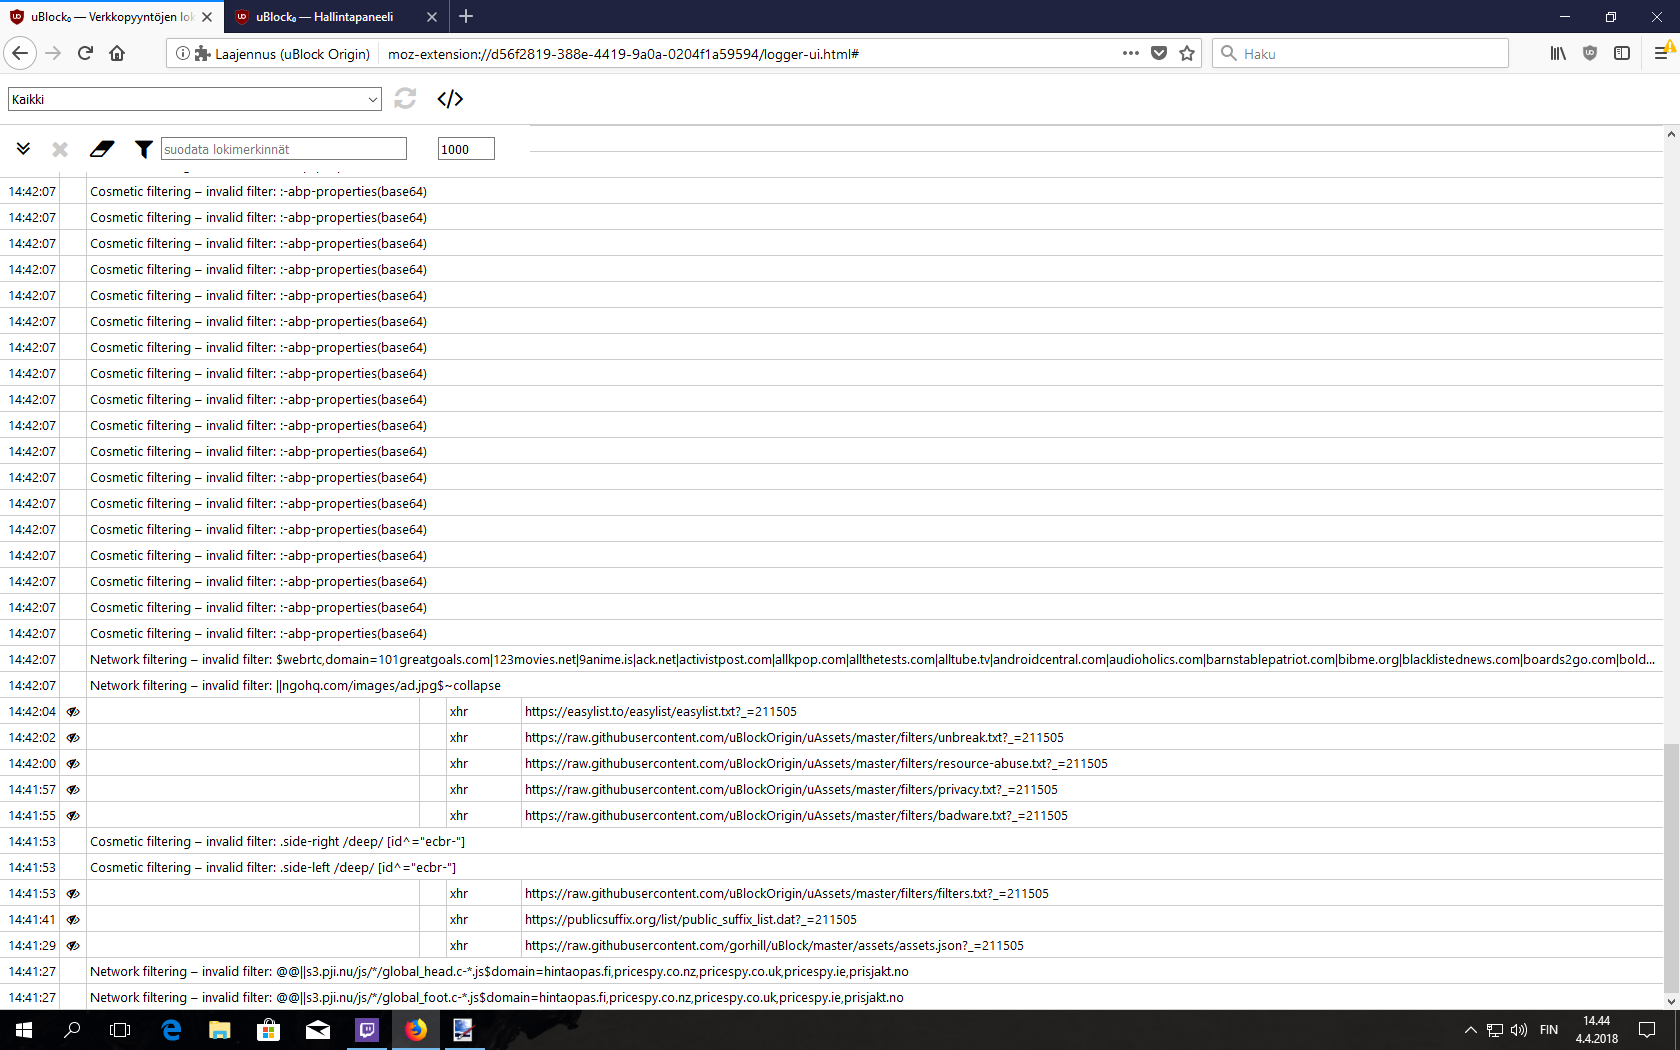Open the uBlock Origin toolbar shield icon
This screenshot has height=1050, width=1680.
point(1589,54)
